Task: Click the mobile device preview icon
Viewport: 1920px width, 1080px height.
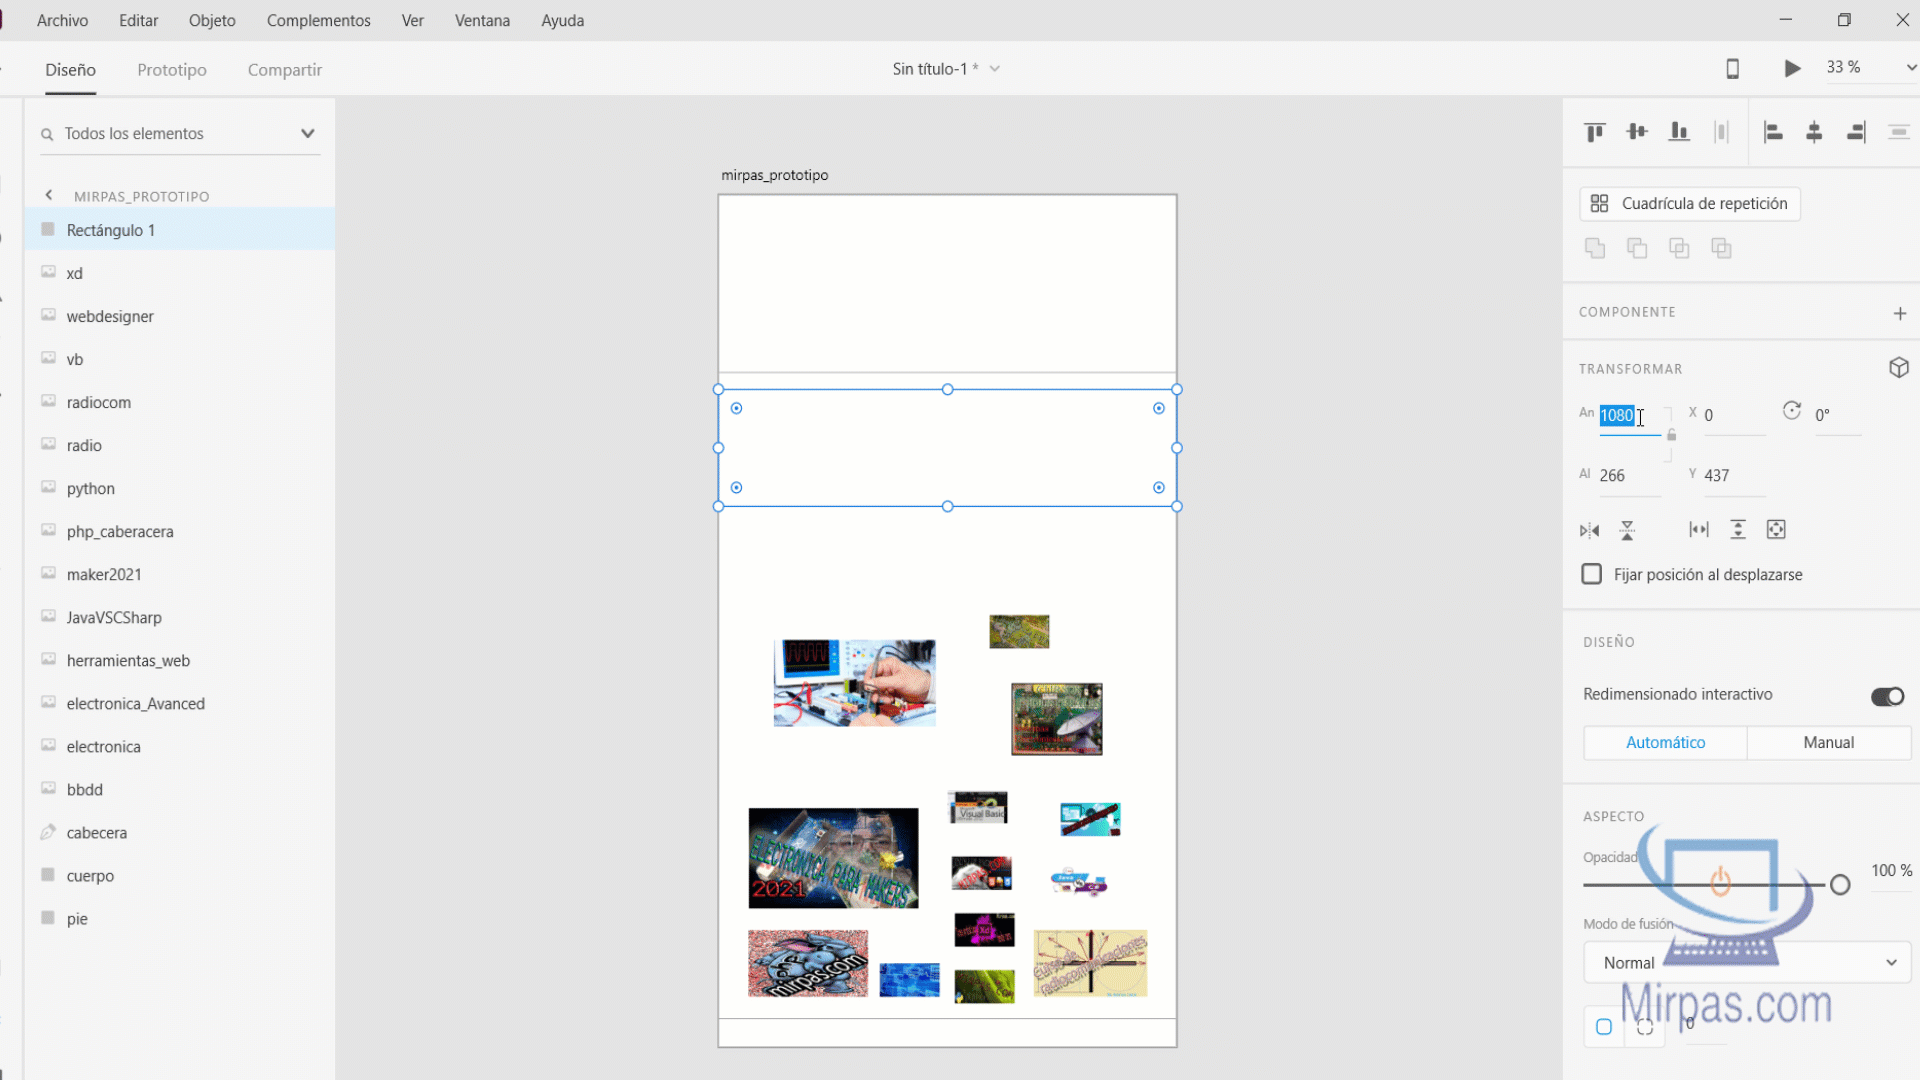Action: click(1733, 68)
